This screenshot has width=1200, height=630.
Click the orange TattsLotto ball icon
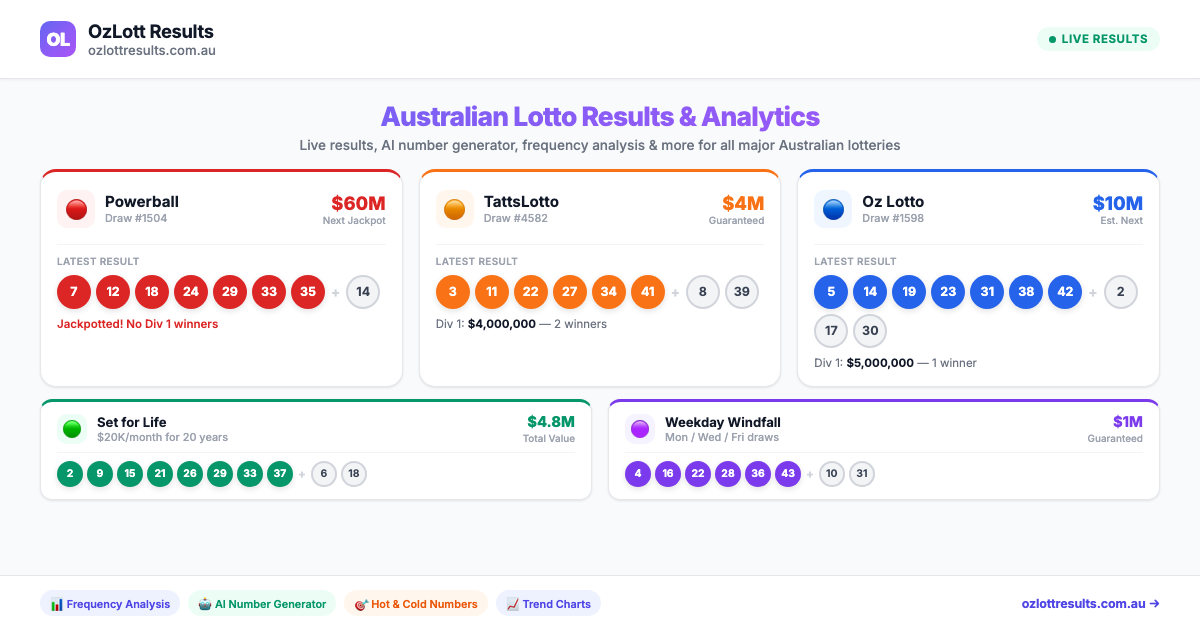coord(455,209)
